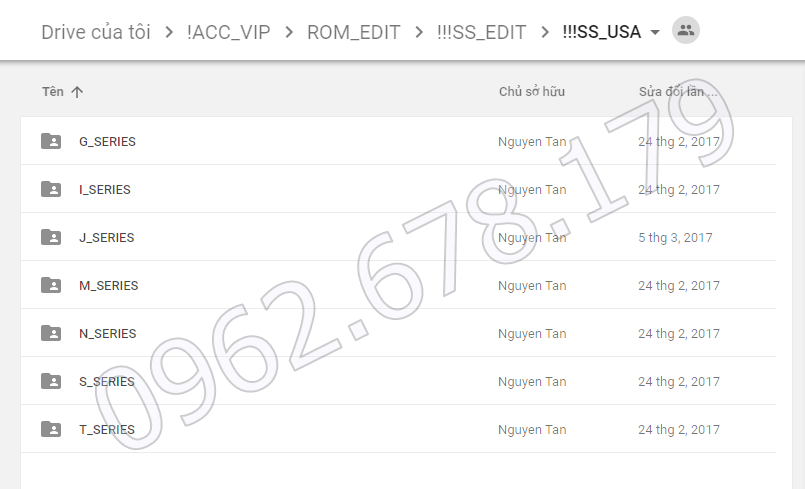Navigate to !!!SS_EDIT breadcrumb folder
The width and height of the screenshot is (805, 489).
click(x=481, y=32)
